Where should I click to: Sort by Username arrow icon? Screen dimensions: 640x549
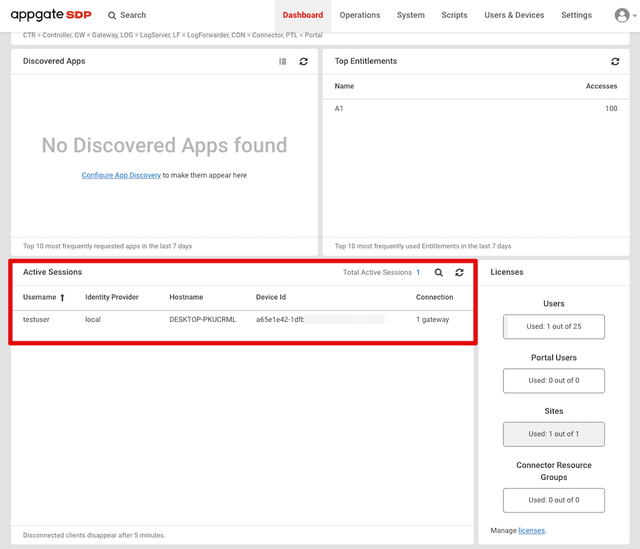pyautogui.click(x=62, y=298)
